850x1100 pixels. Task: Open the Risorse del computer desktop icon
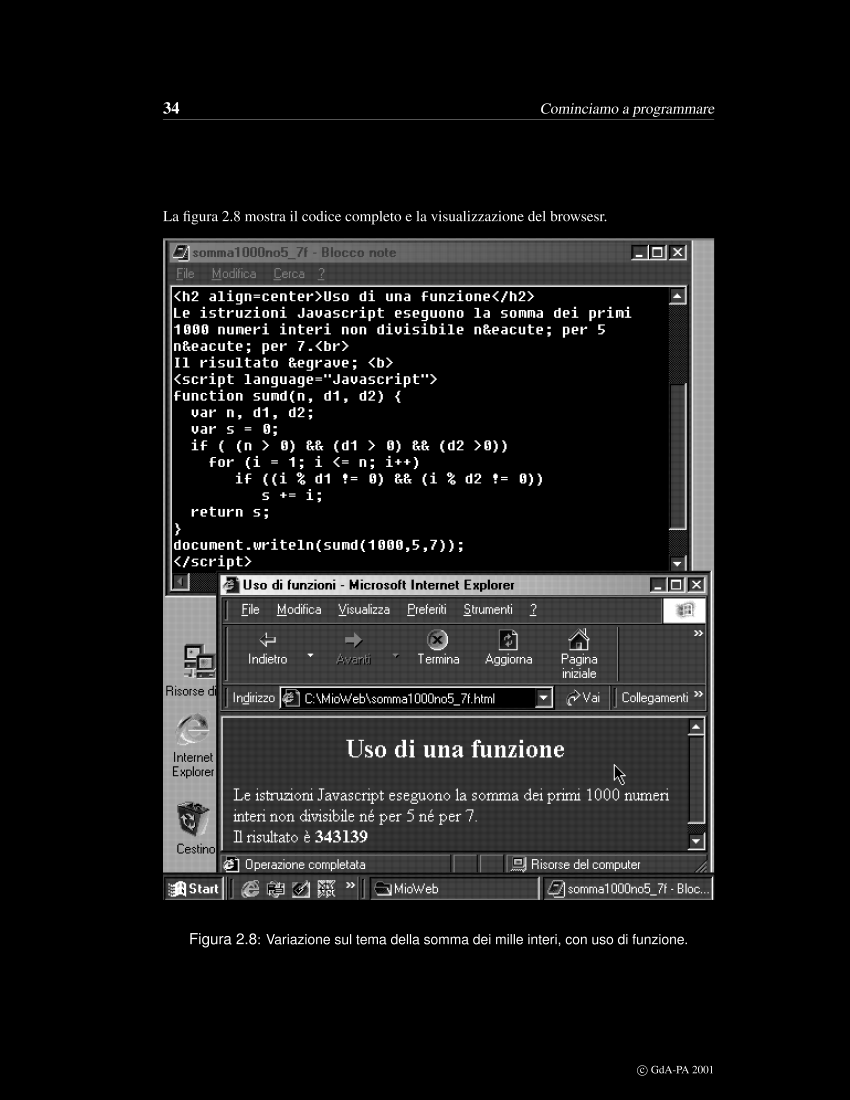196,661
